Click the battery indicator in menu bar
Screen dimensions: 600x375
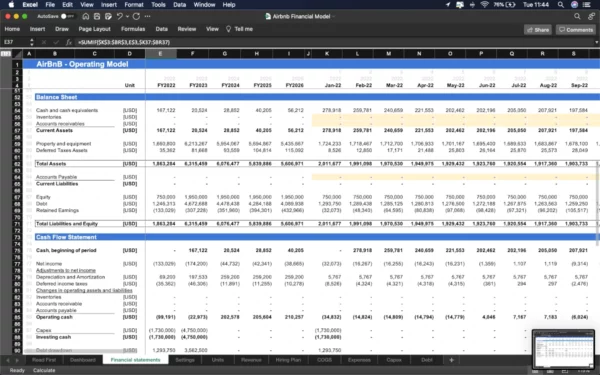point(505,5)
